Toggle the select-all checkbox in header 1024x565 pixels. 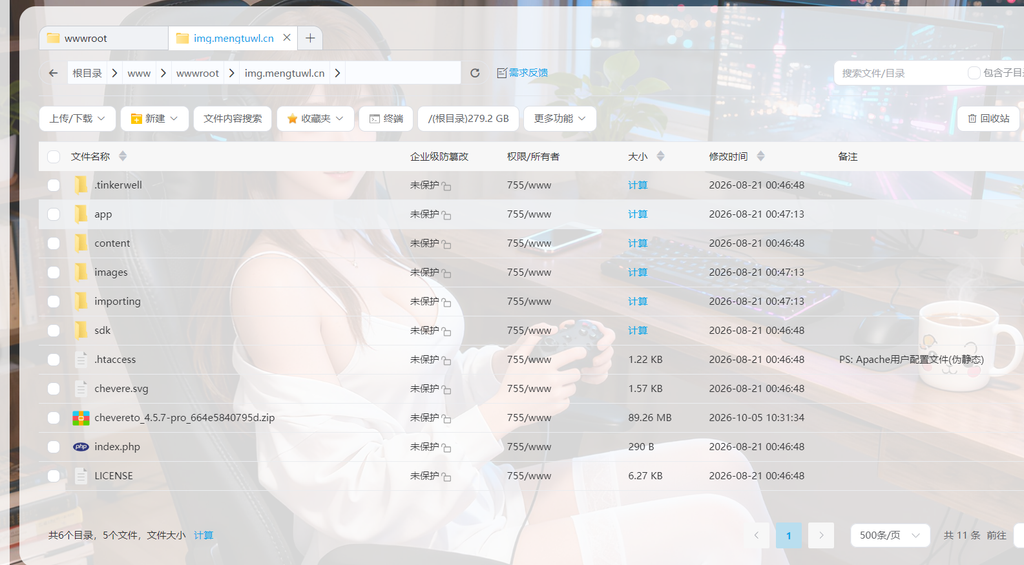click(x=54, y=156)
